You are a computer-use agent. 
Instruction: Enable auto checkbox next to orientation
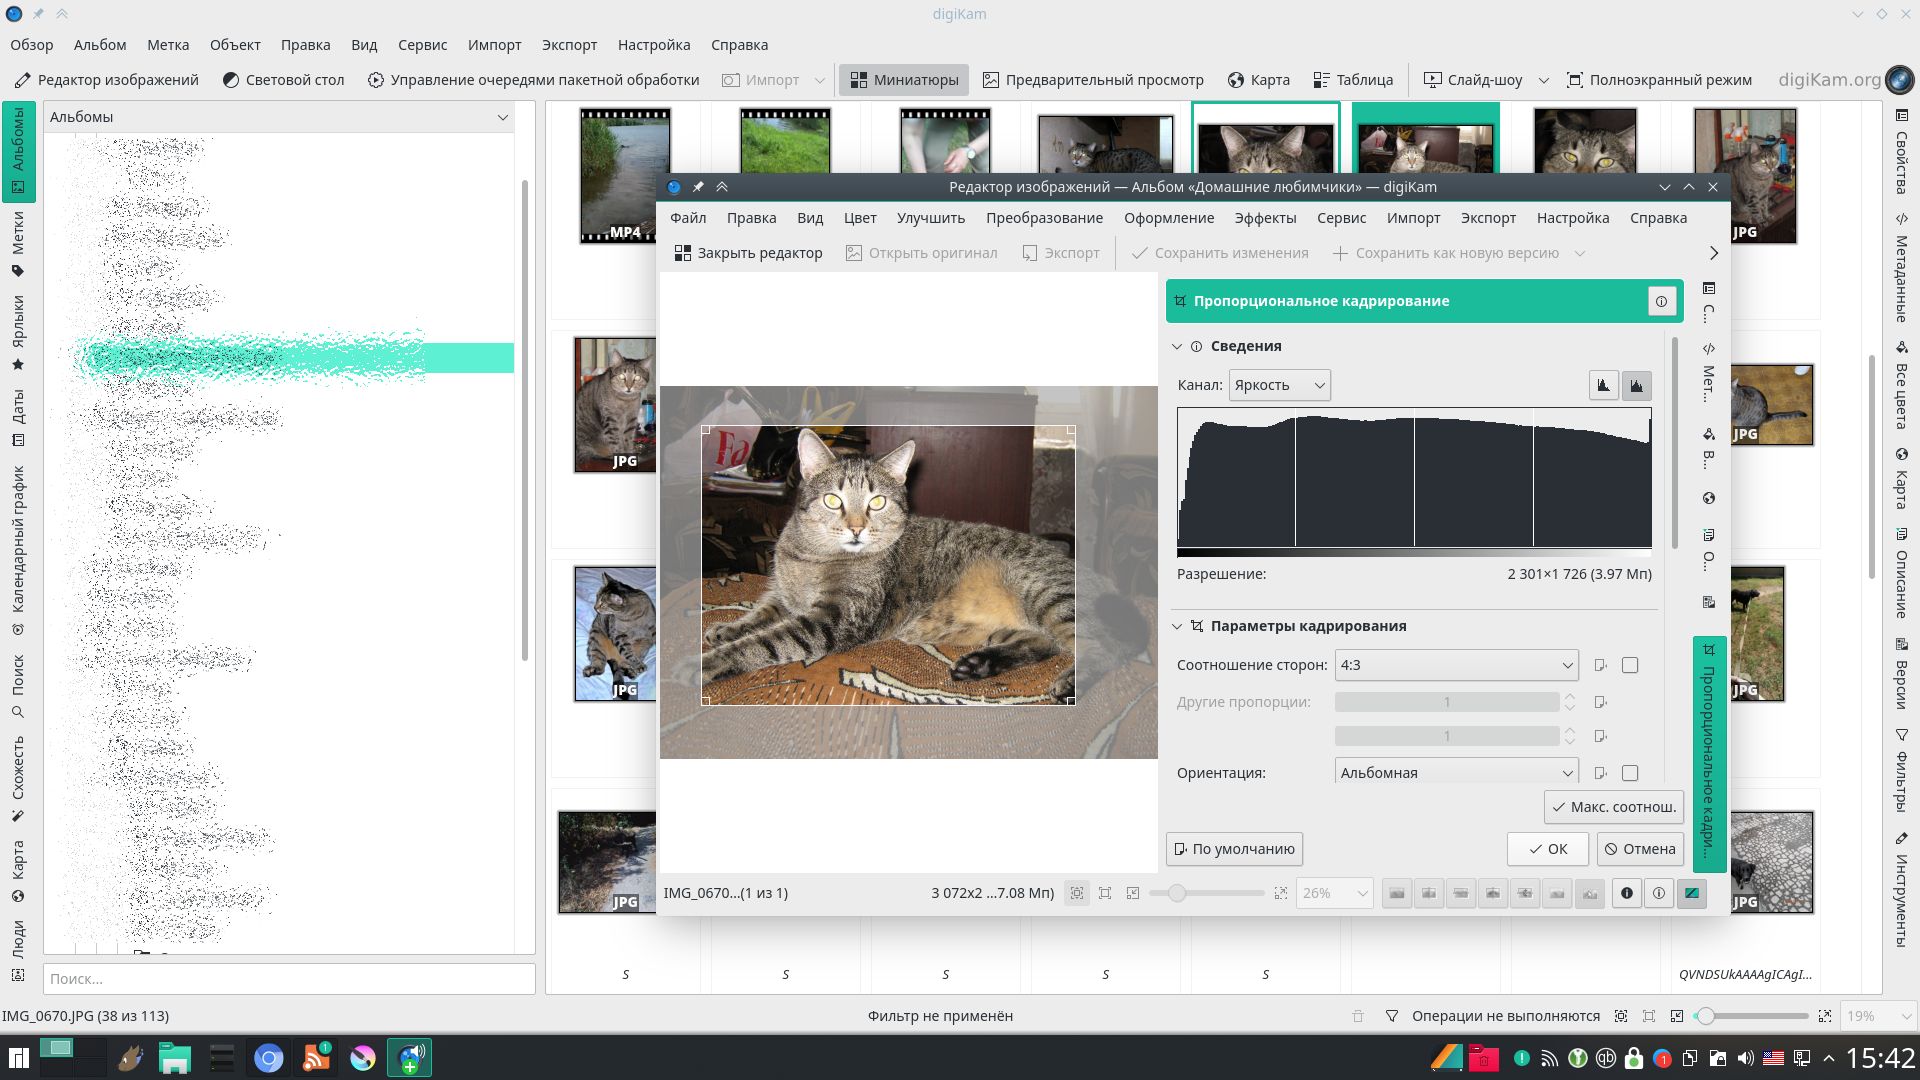pyautogui.click(x=1630, y=773)
